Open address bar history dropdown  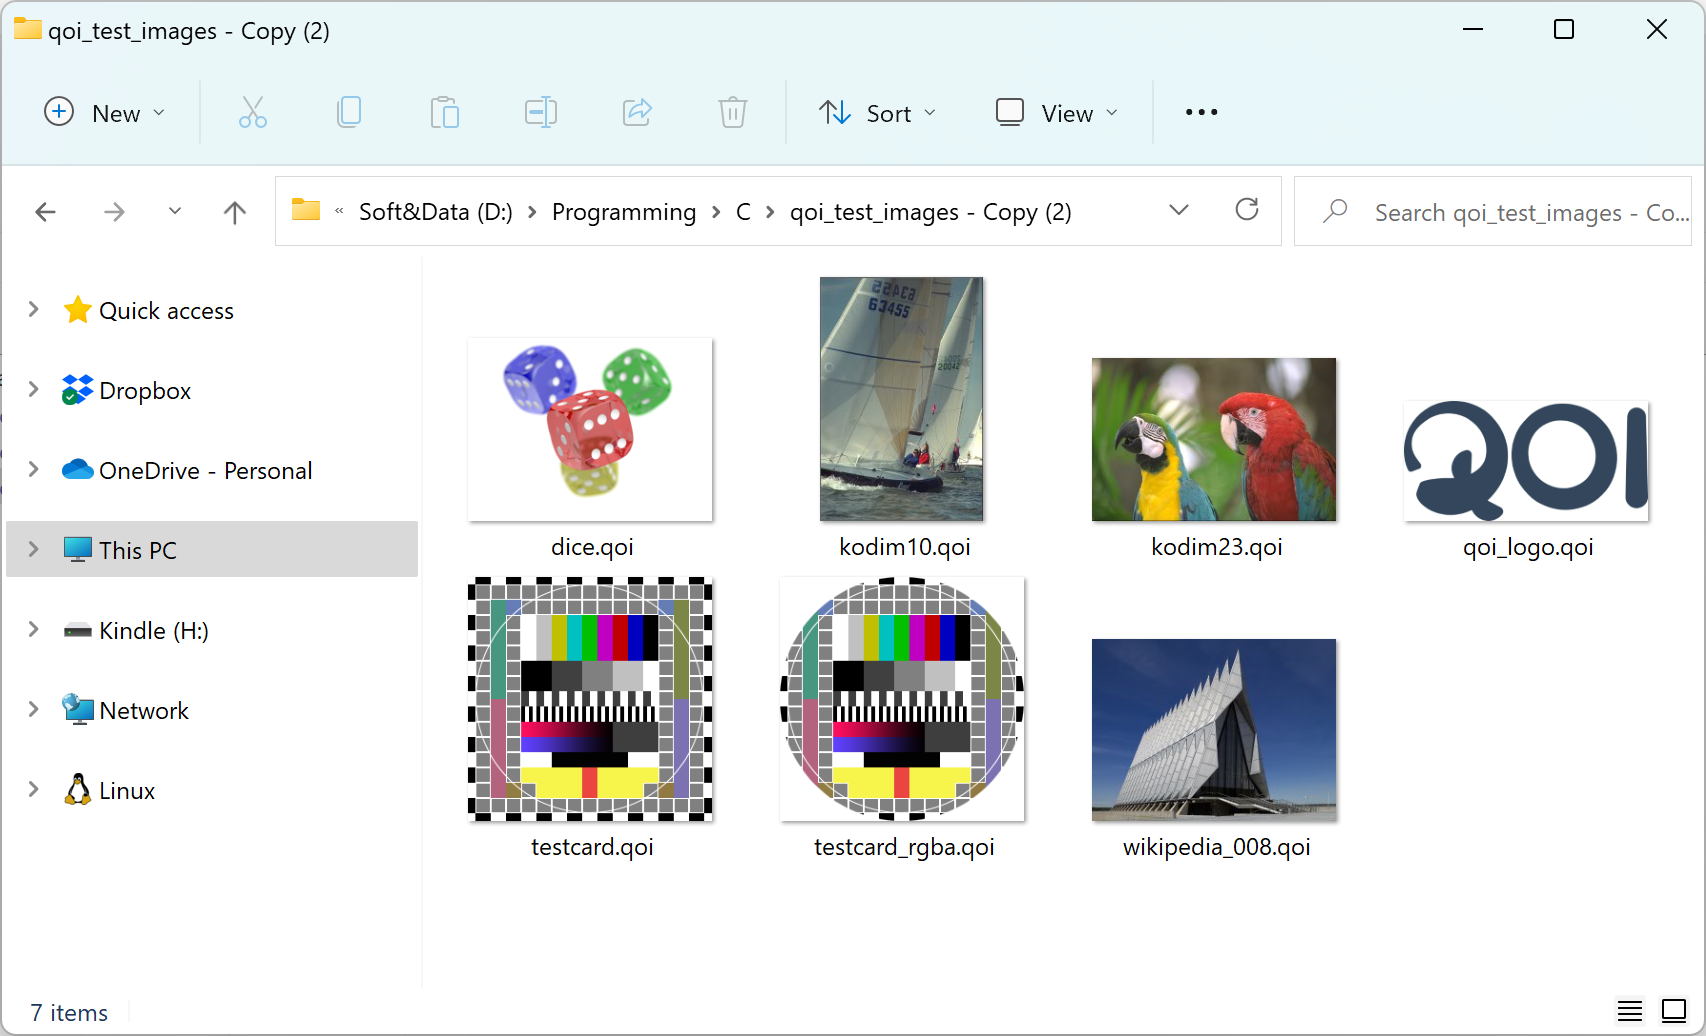(x=1179, y=210)
